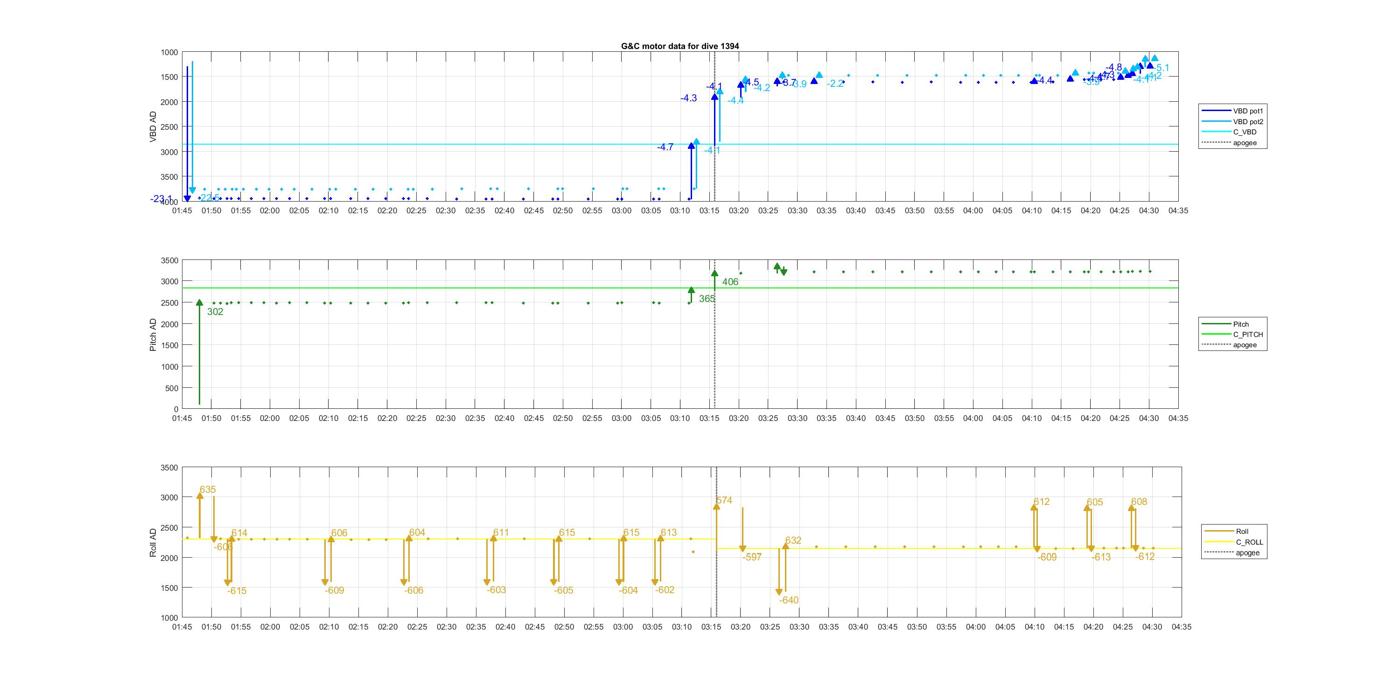
Task: Click the '-603' roll move label
Action: (x=496, y=590)
